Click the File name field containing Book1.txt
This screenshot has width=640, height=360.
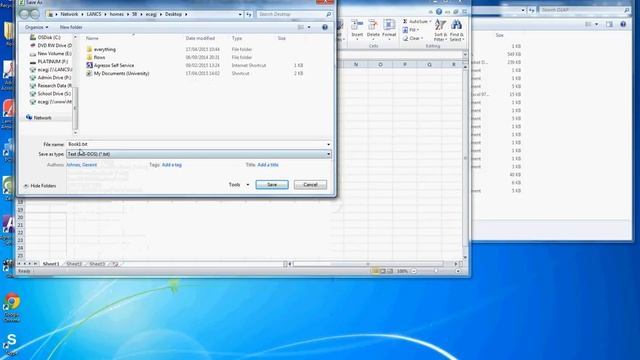pos(199,144)
